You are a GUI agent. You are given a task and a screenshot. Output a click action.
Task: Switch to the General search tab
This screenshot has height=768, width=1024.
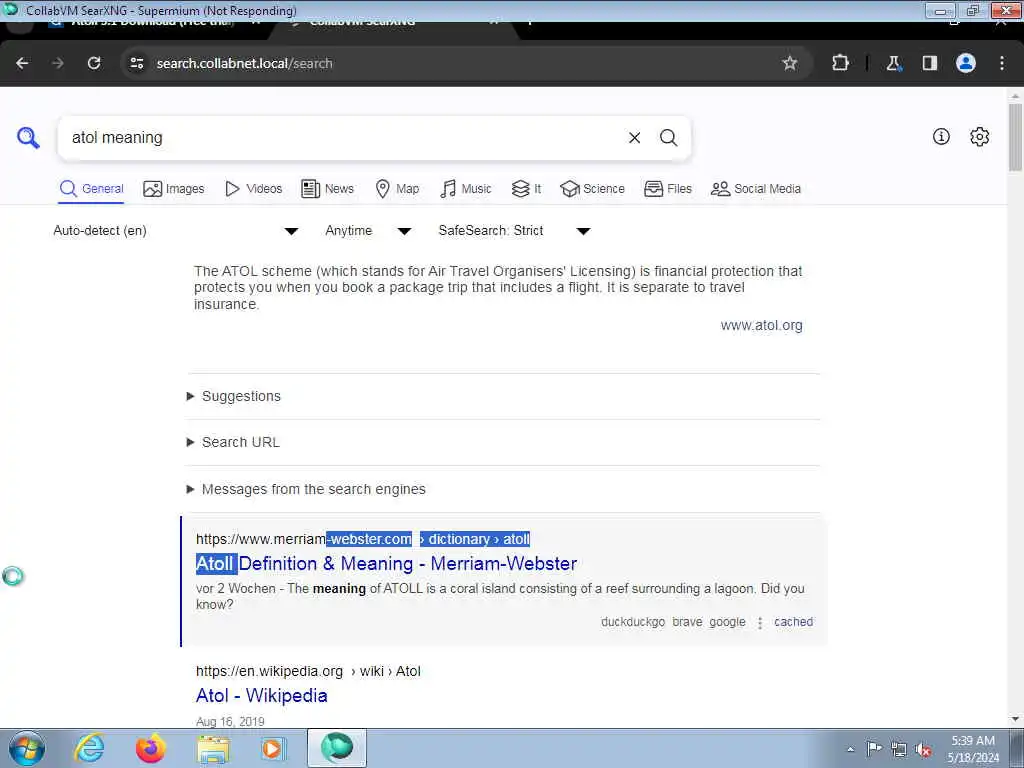click(x=91, y=189)
